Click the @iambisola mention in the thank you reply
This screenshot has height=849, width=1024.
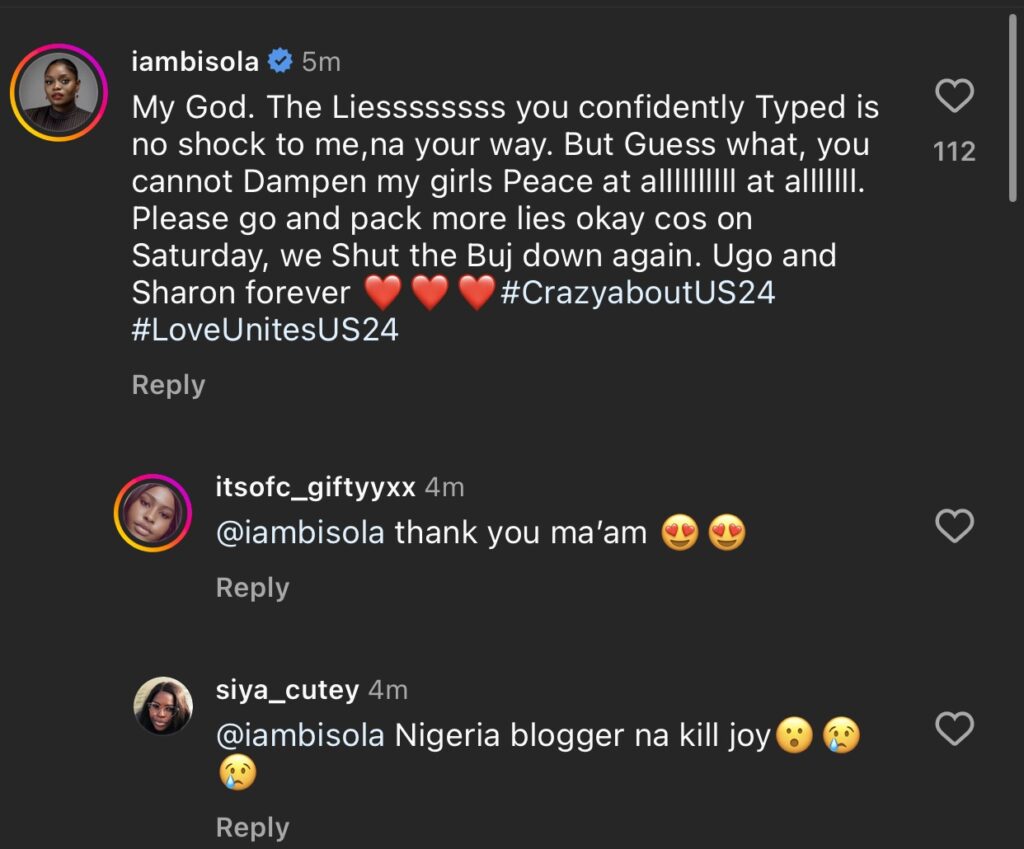pos(300,532)
